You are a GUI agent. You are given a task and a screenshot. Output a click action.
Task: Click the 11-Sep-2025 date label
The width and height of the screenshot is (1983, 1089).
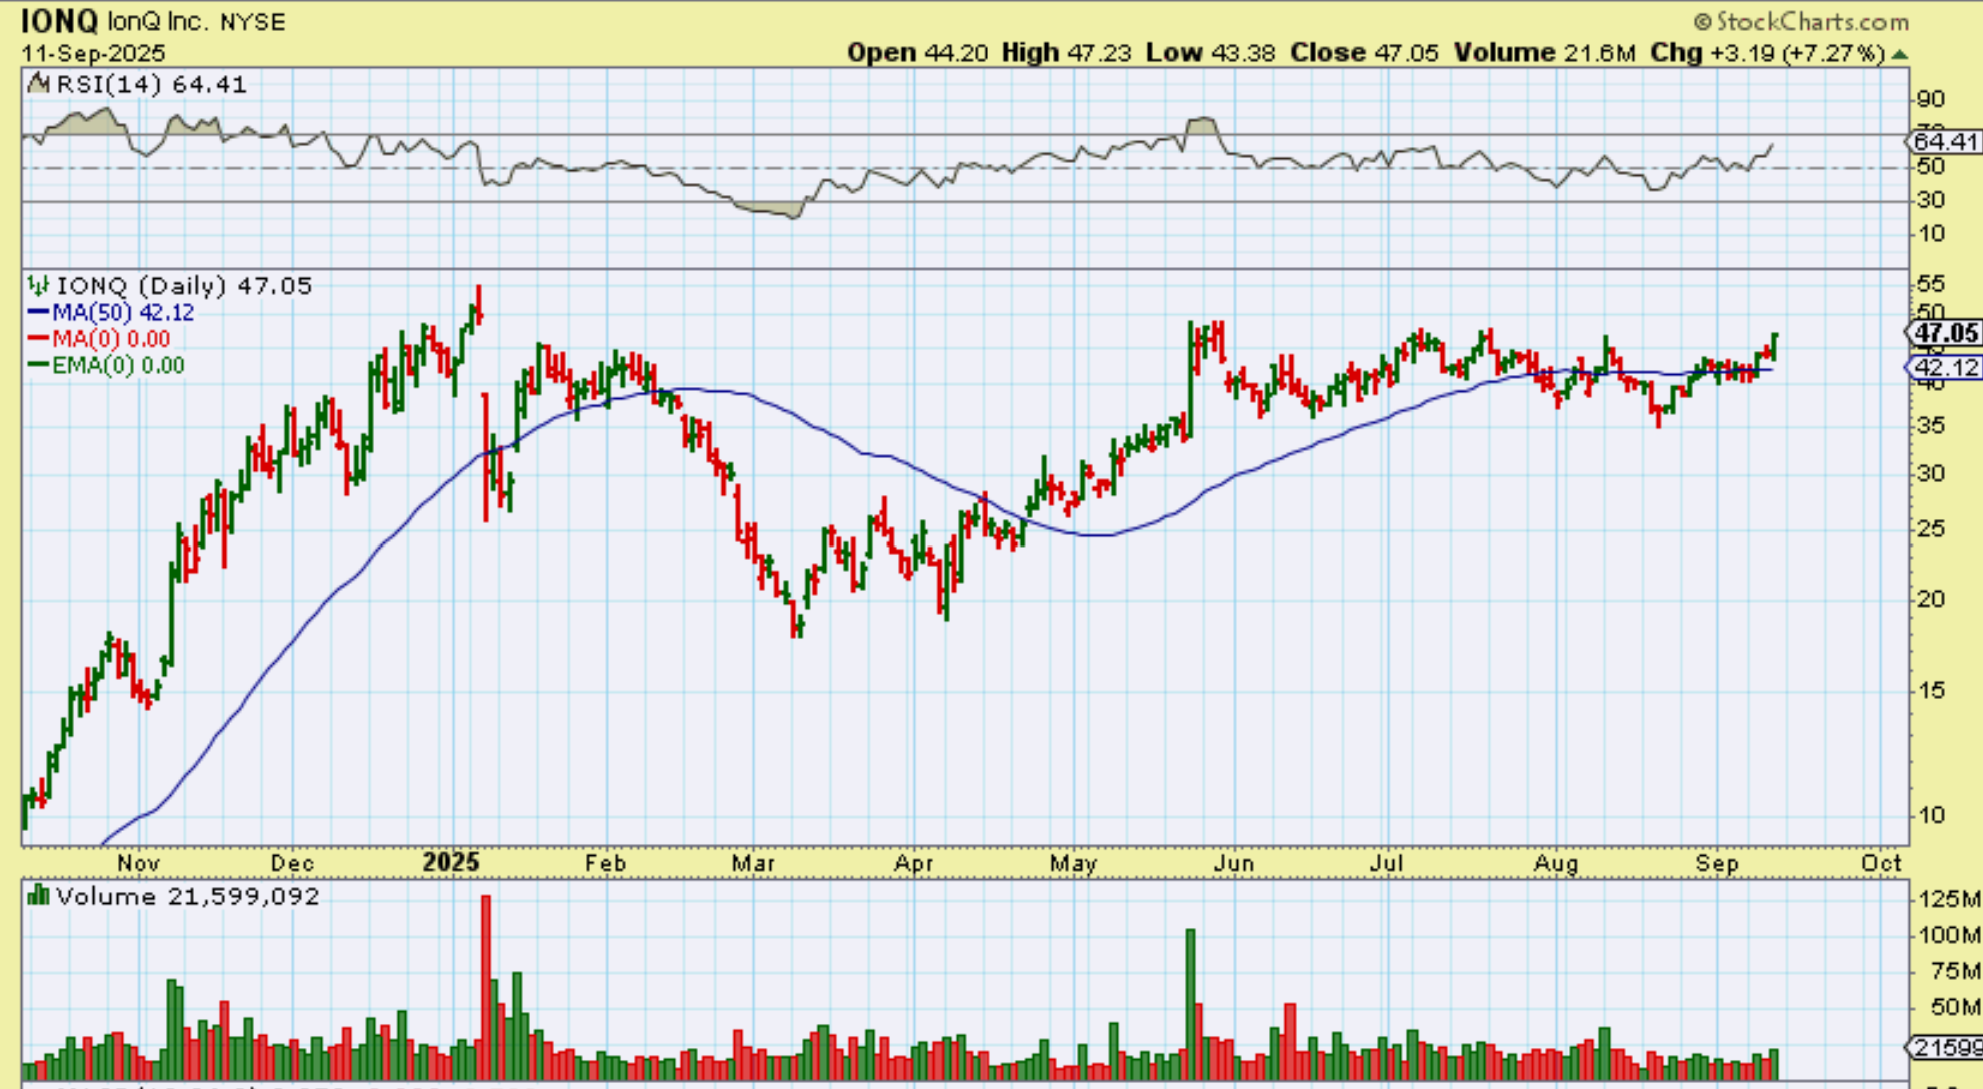click(93, 53)
